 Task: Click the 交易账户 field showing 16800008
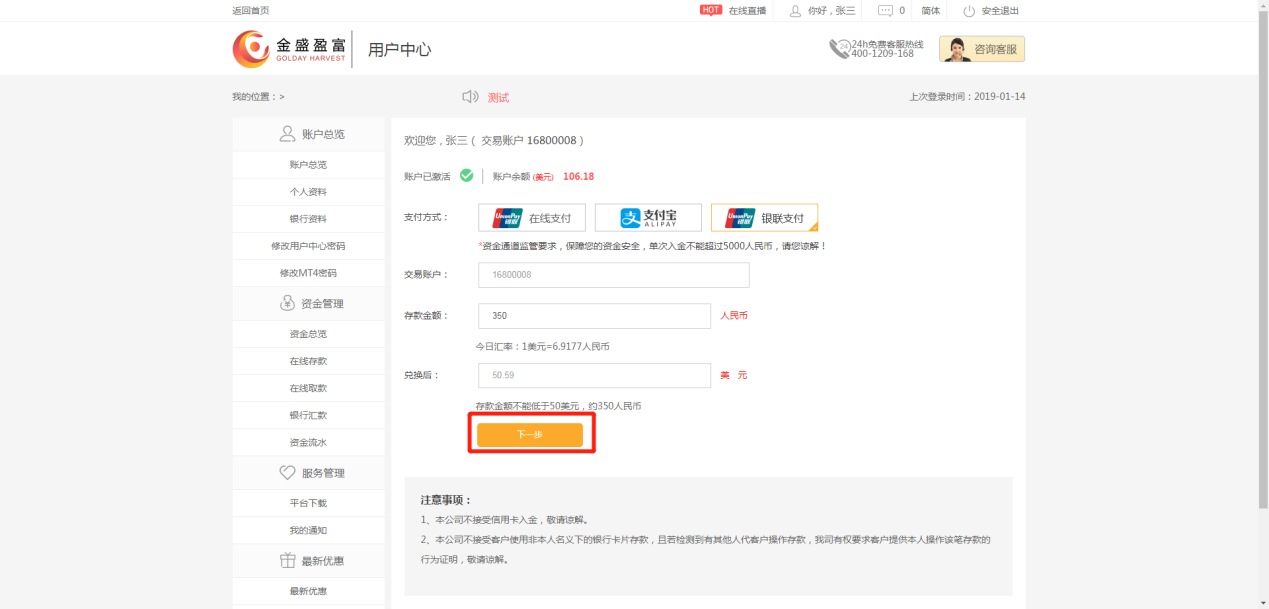coord(614,275)
